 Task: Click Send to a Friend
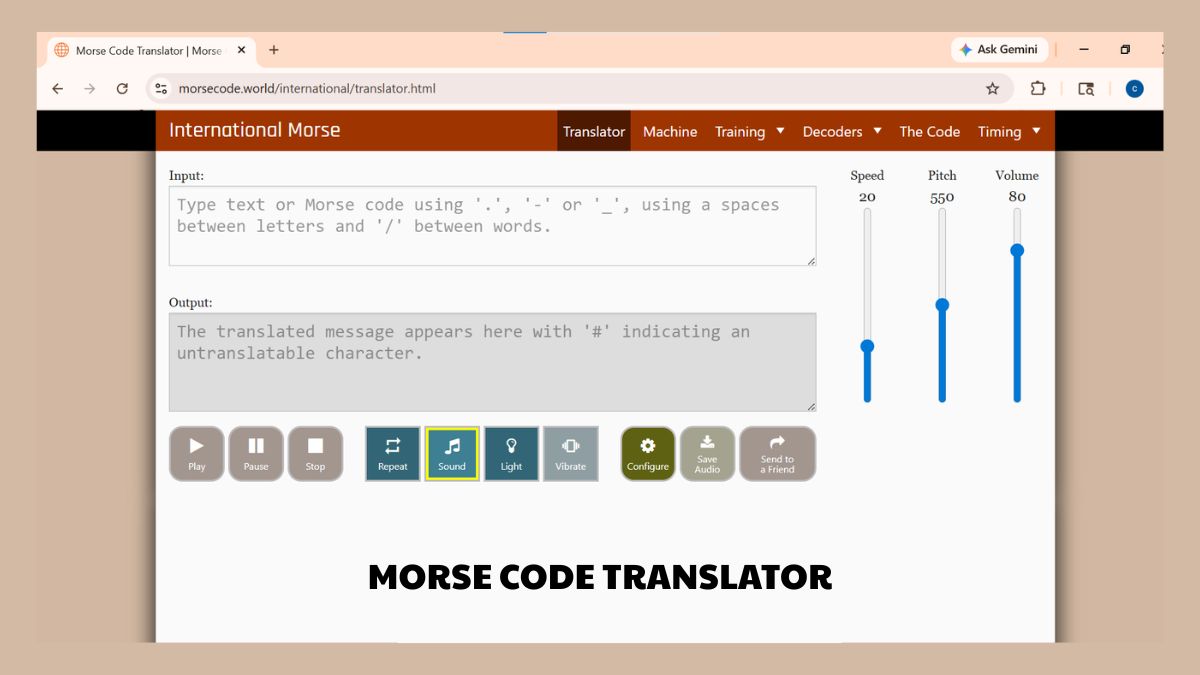point(777,454)
